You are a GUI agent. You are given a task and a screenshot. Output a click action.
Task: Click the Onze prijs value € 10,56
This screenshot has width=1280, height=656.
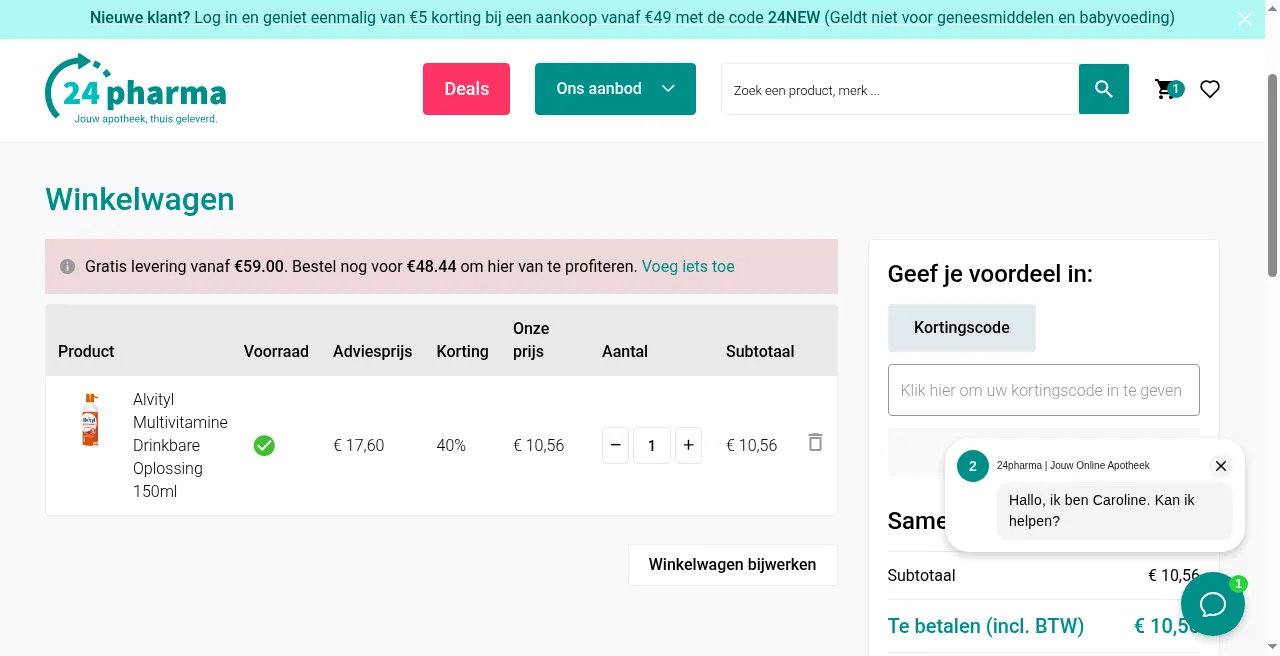pos(539,446)
